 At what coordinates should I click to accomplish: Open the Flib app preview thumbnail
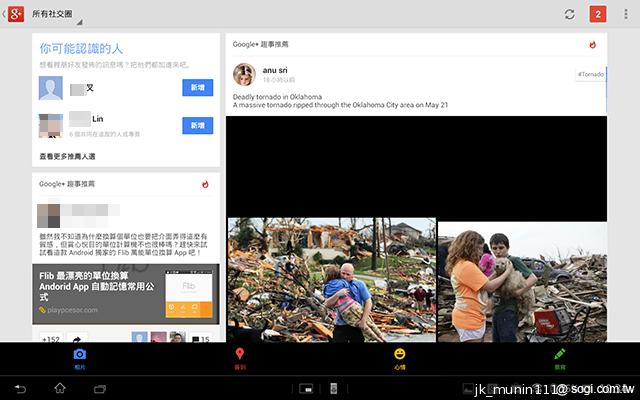coord(189,294)
